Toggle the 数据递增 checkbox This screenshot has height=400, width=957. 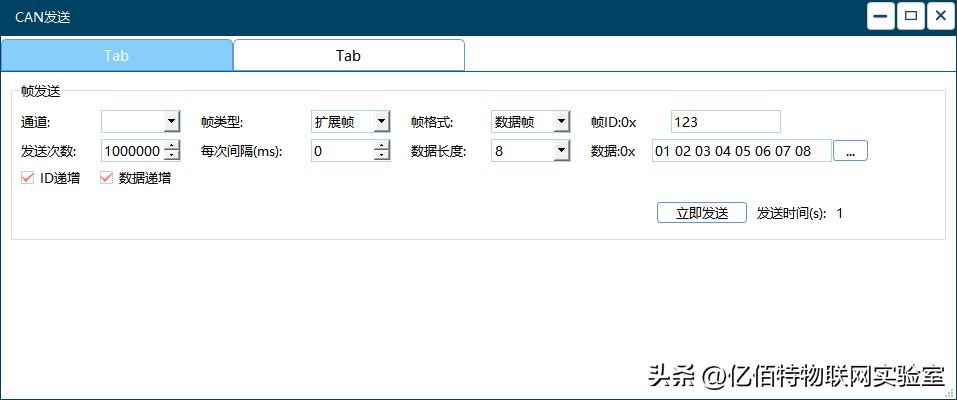tap(107, 178)
